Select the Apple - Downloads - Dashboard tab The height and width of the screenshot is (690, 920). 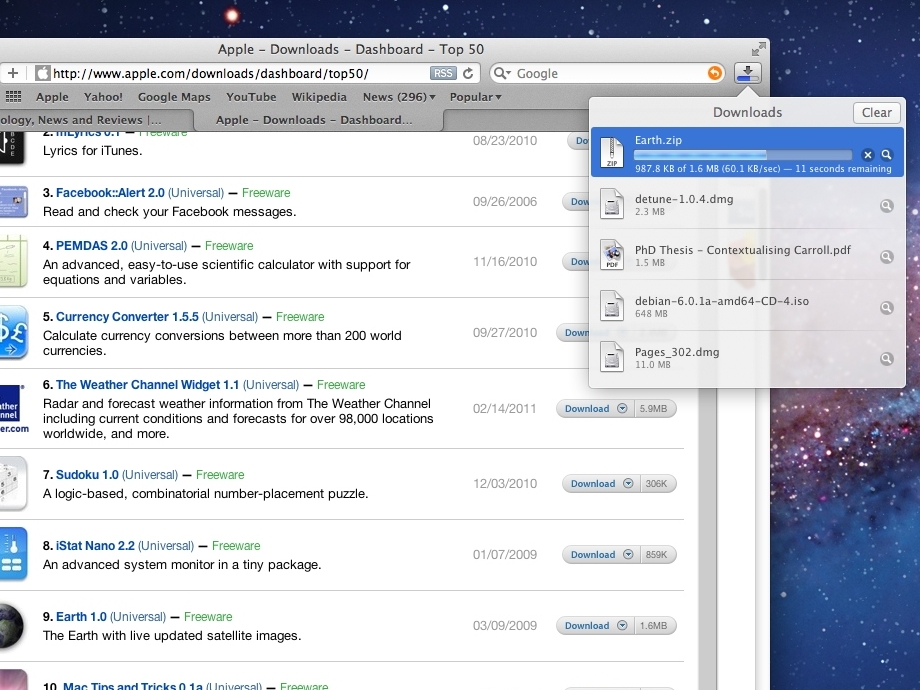[x=317, y=120]
